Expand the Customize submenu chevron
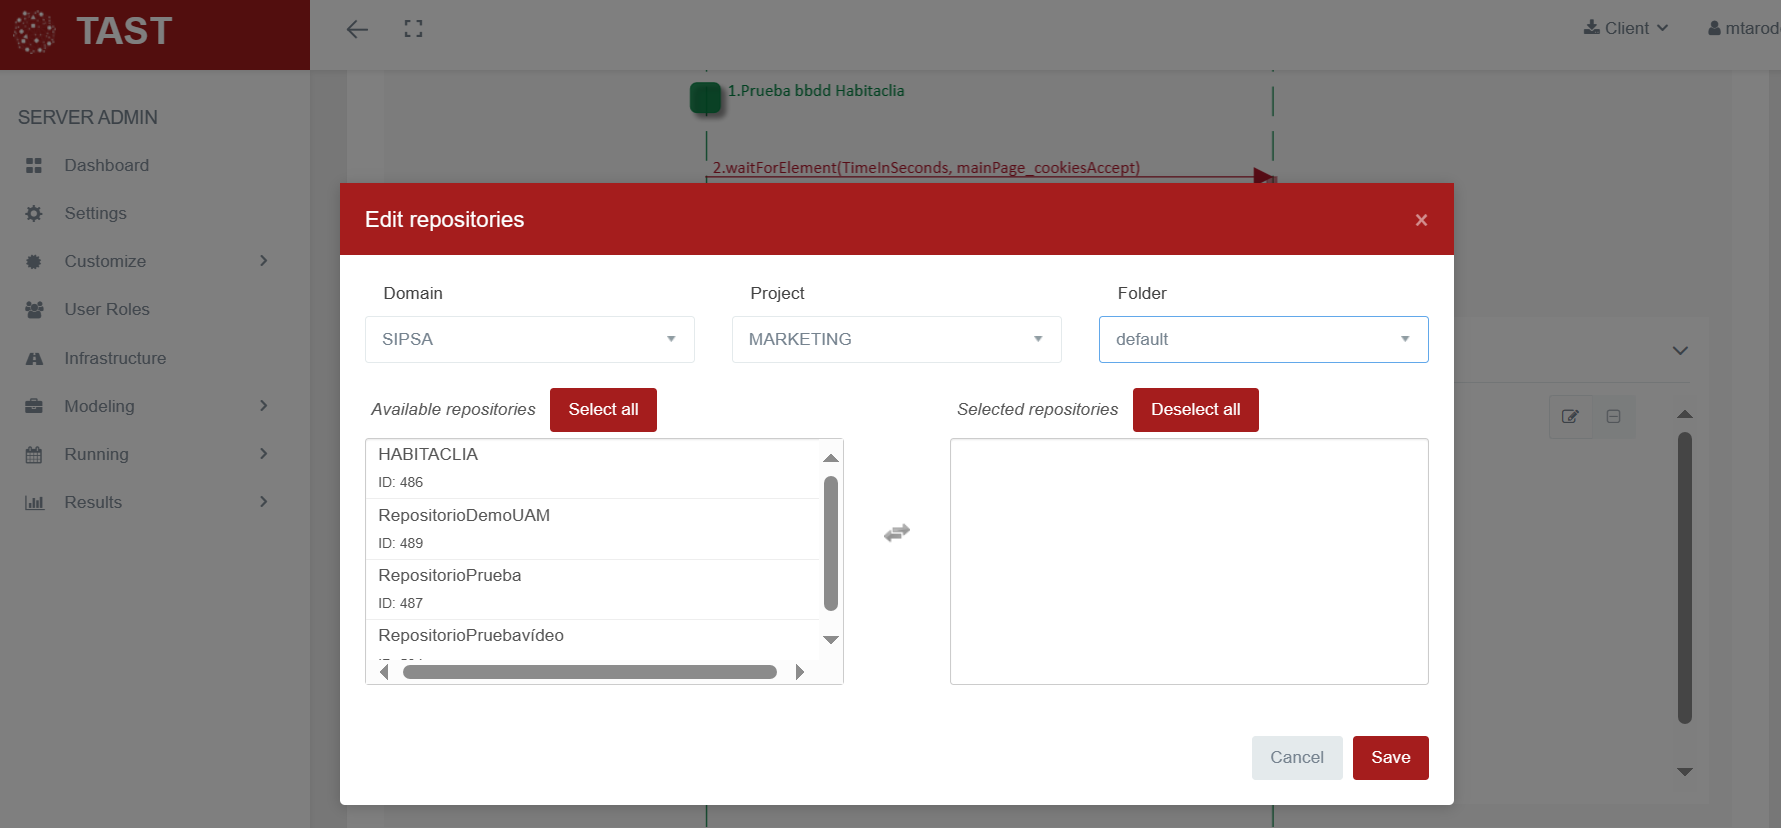 click(x=264, y=261)
